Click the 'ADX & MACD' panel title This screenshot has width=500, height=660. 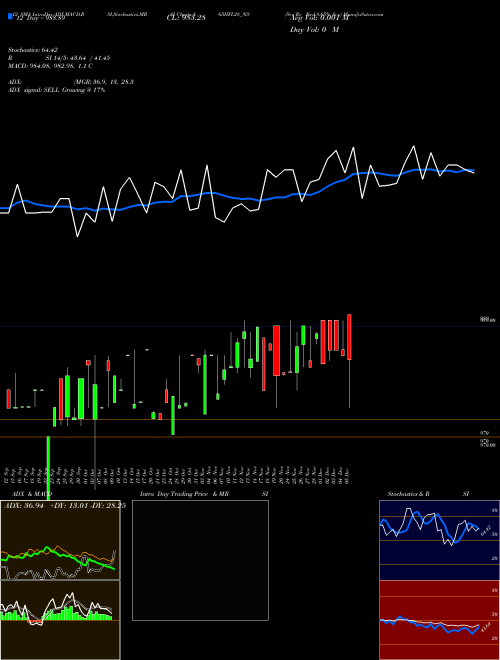[32, 494]
